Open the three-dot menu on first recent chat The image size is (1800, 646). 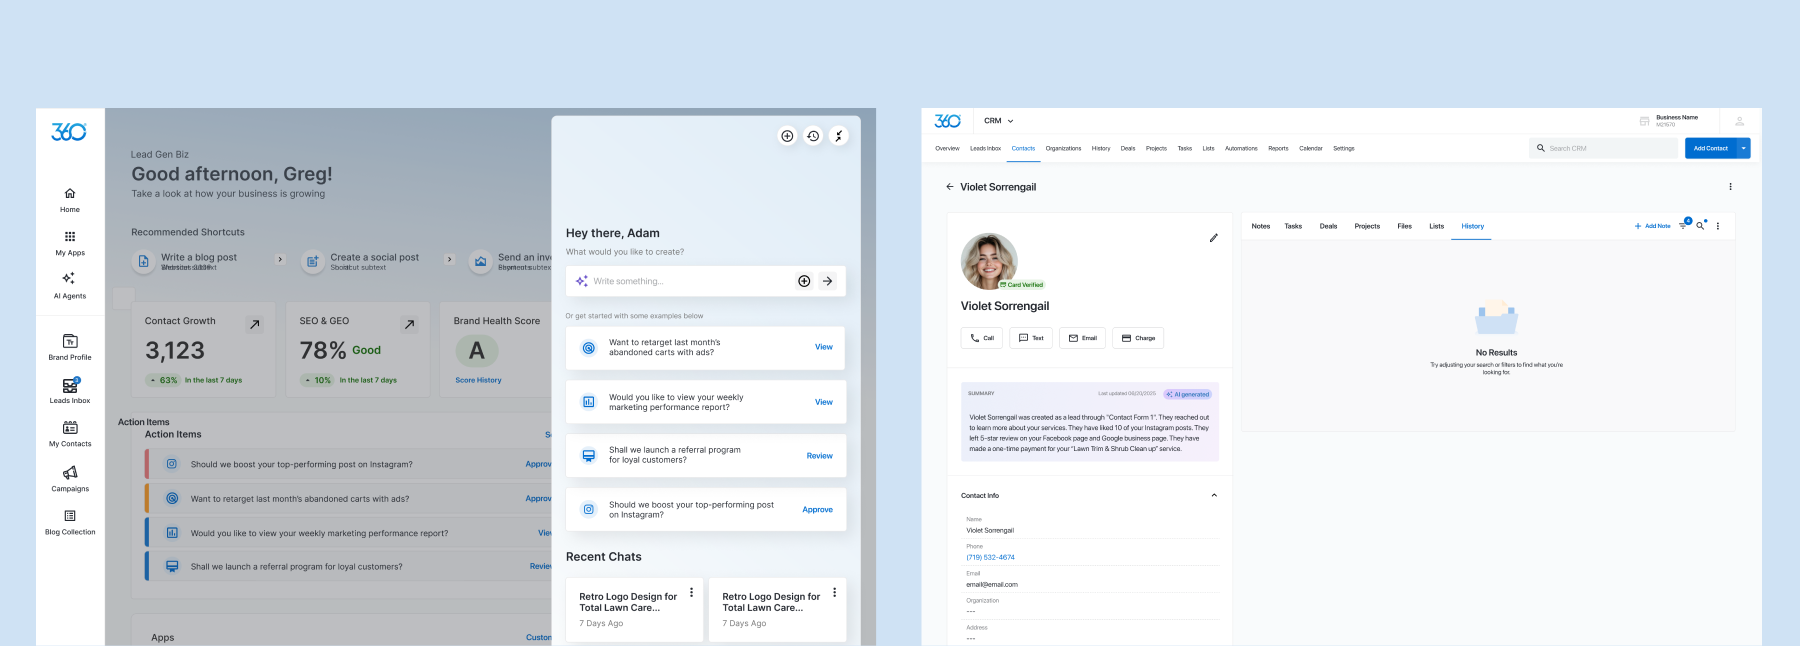(x=691, y=593)
